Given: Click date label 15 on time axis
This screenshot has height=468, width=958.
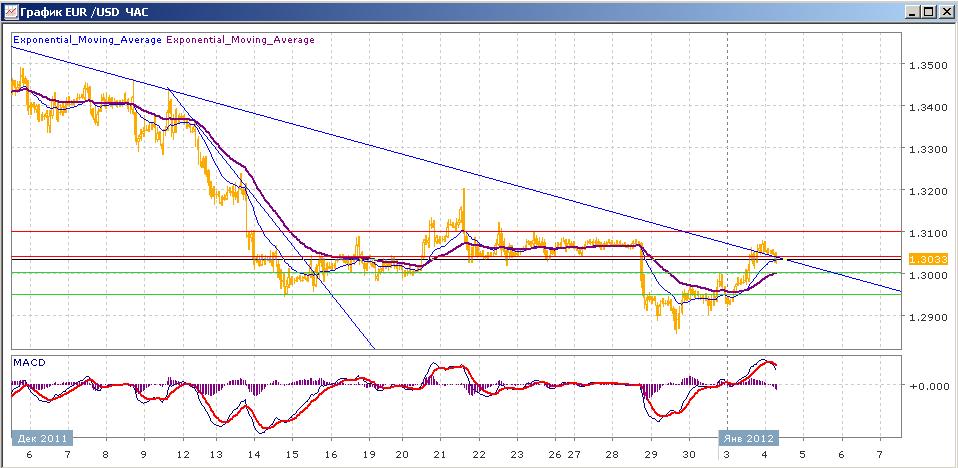Looking at the screenshot, I should click(x=292, y=456).
